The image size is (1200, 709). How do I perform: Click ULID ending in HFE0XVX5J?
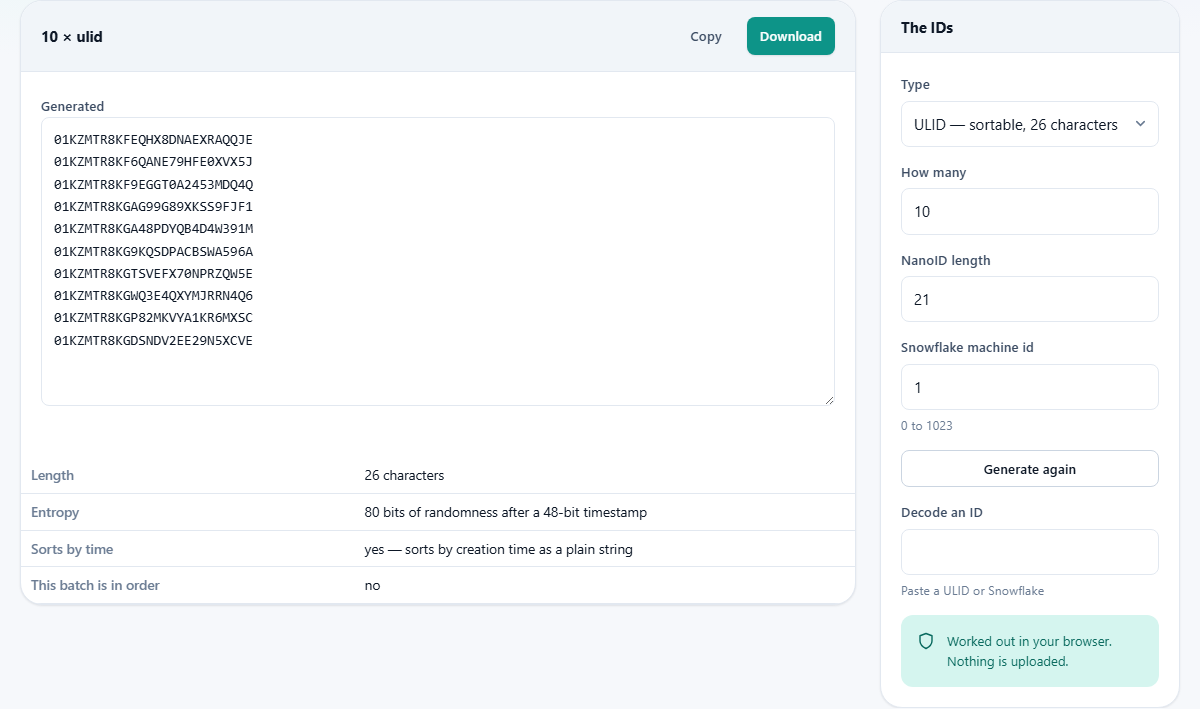[154, 162]
